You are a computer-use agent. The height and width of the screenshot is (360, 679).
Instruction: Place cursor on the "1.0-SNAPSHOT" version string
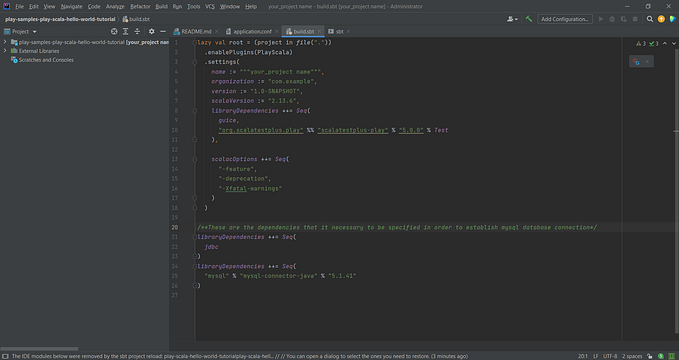[x=275, y=91]
